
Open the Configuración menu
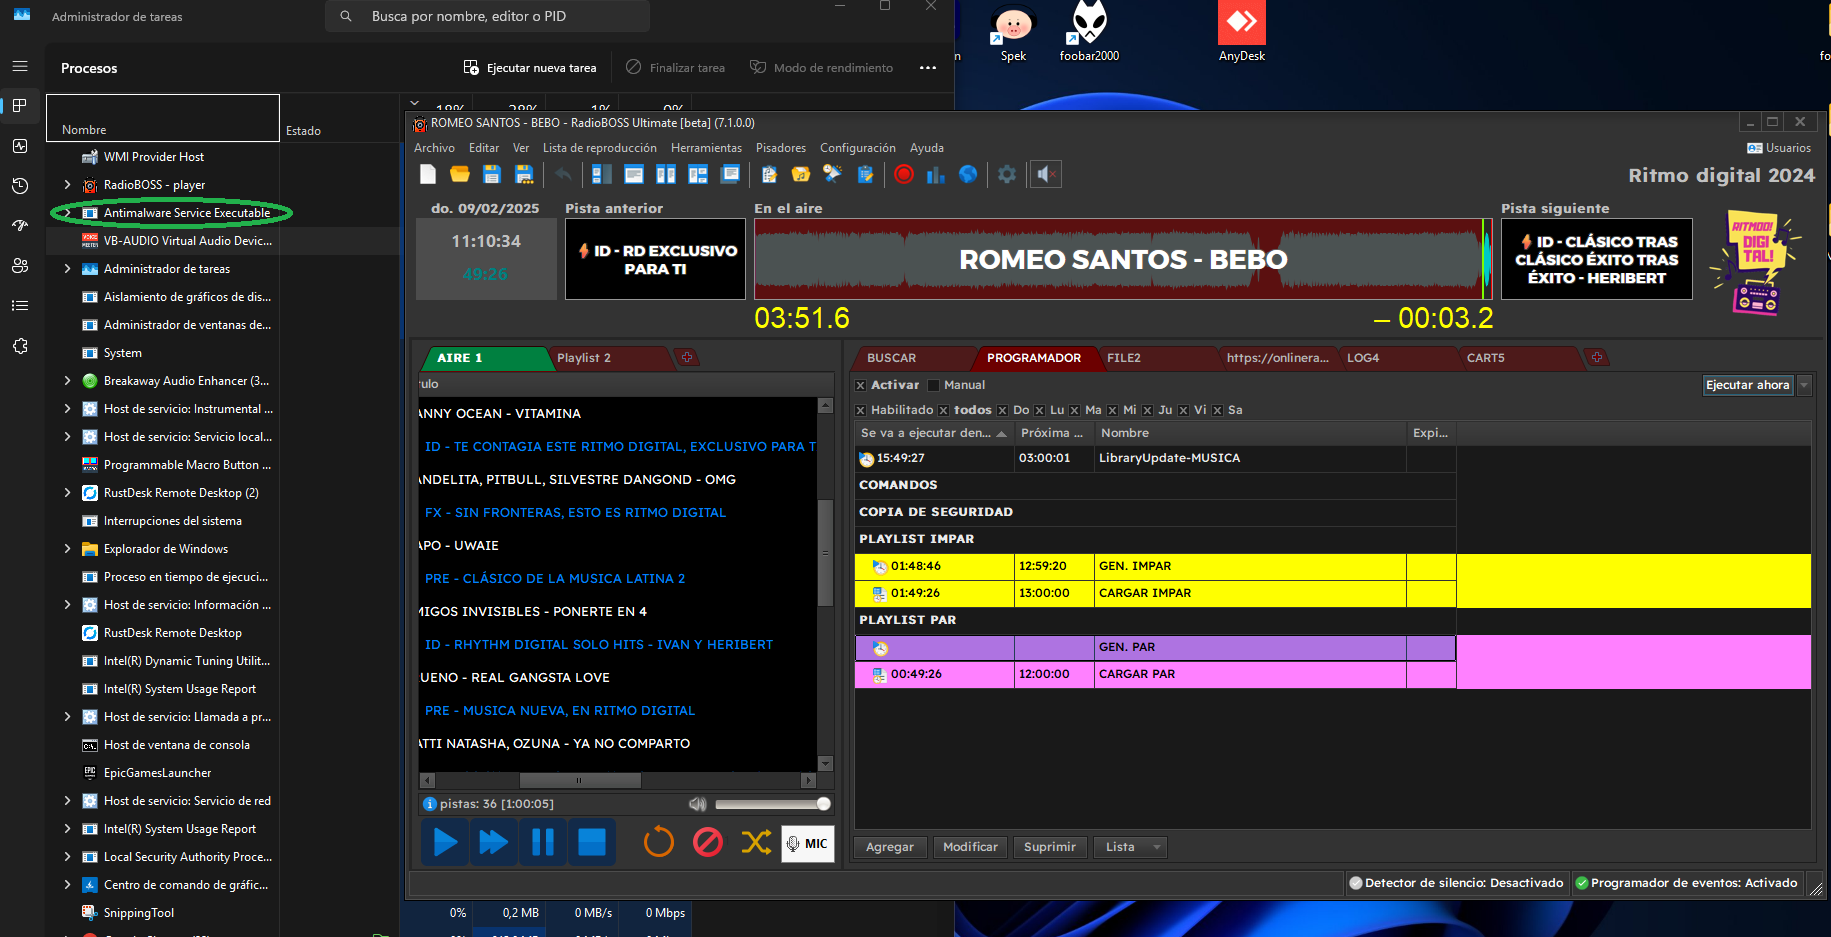click(858, 148)
